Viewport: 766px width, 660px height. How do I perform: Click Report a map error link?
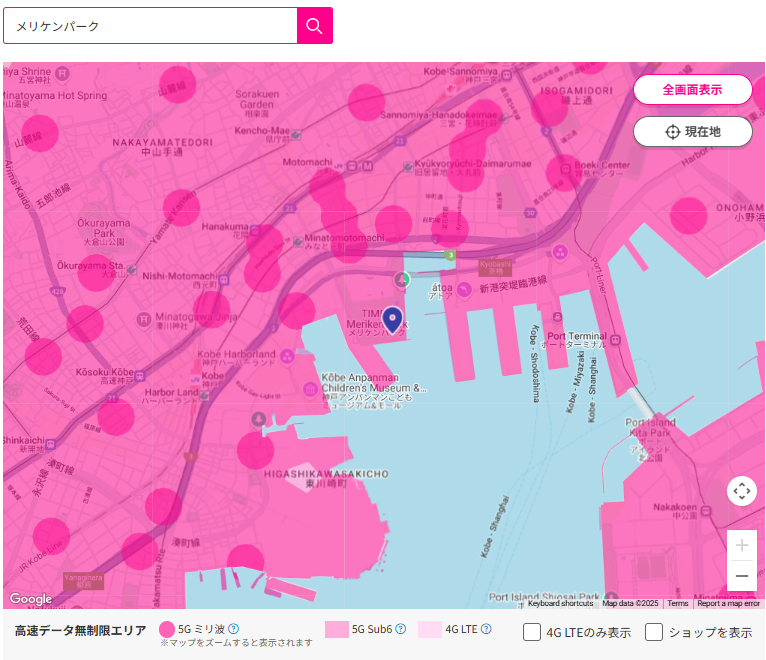click(728, 603)
